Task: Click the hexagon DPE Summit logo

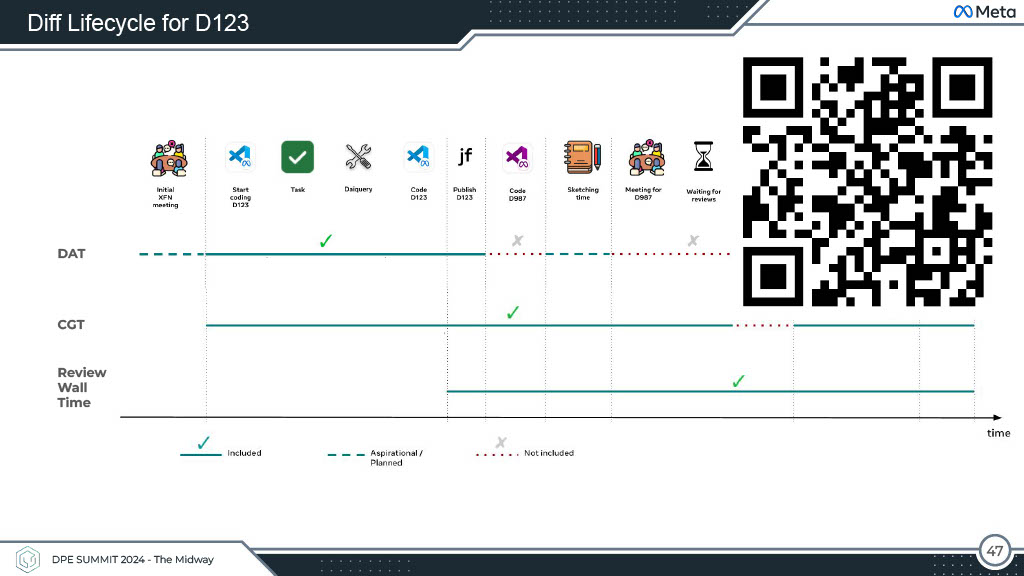Action: pyautogui.click(x=27, y=560)
